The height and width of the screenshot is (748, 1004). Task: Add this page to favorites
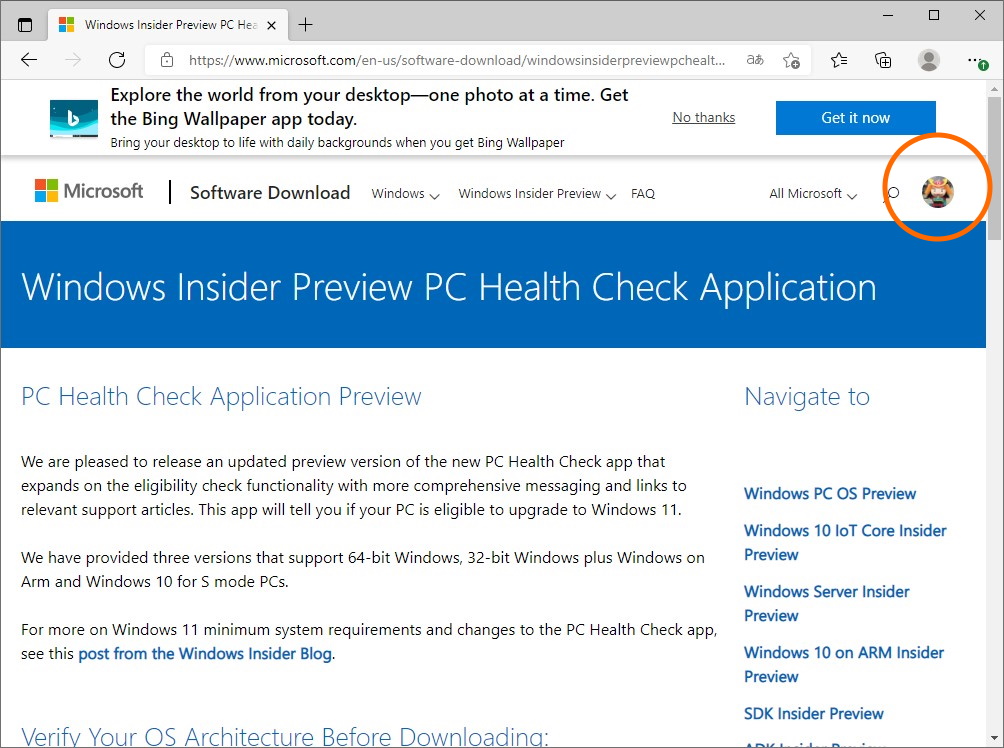click(x=791, y=60)
